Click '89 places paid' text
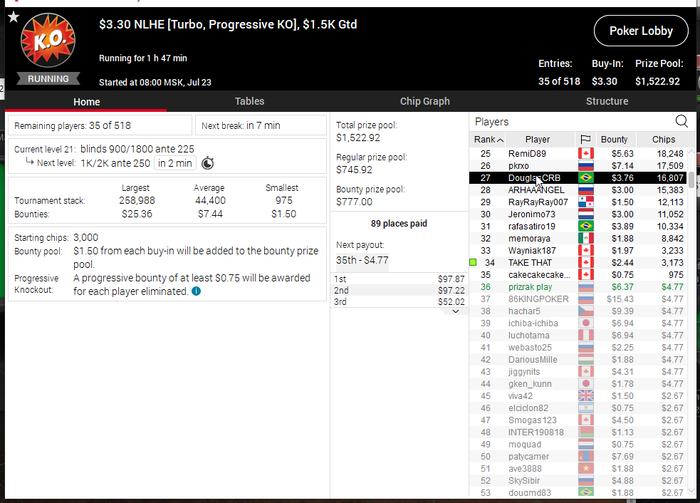 click(399, 224)
